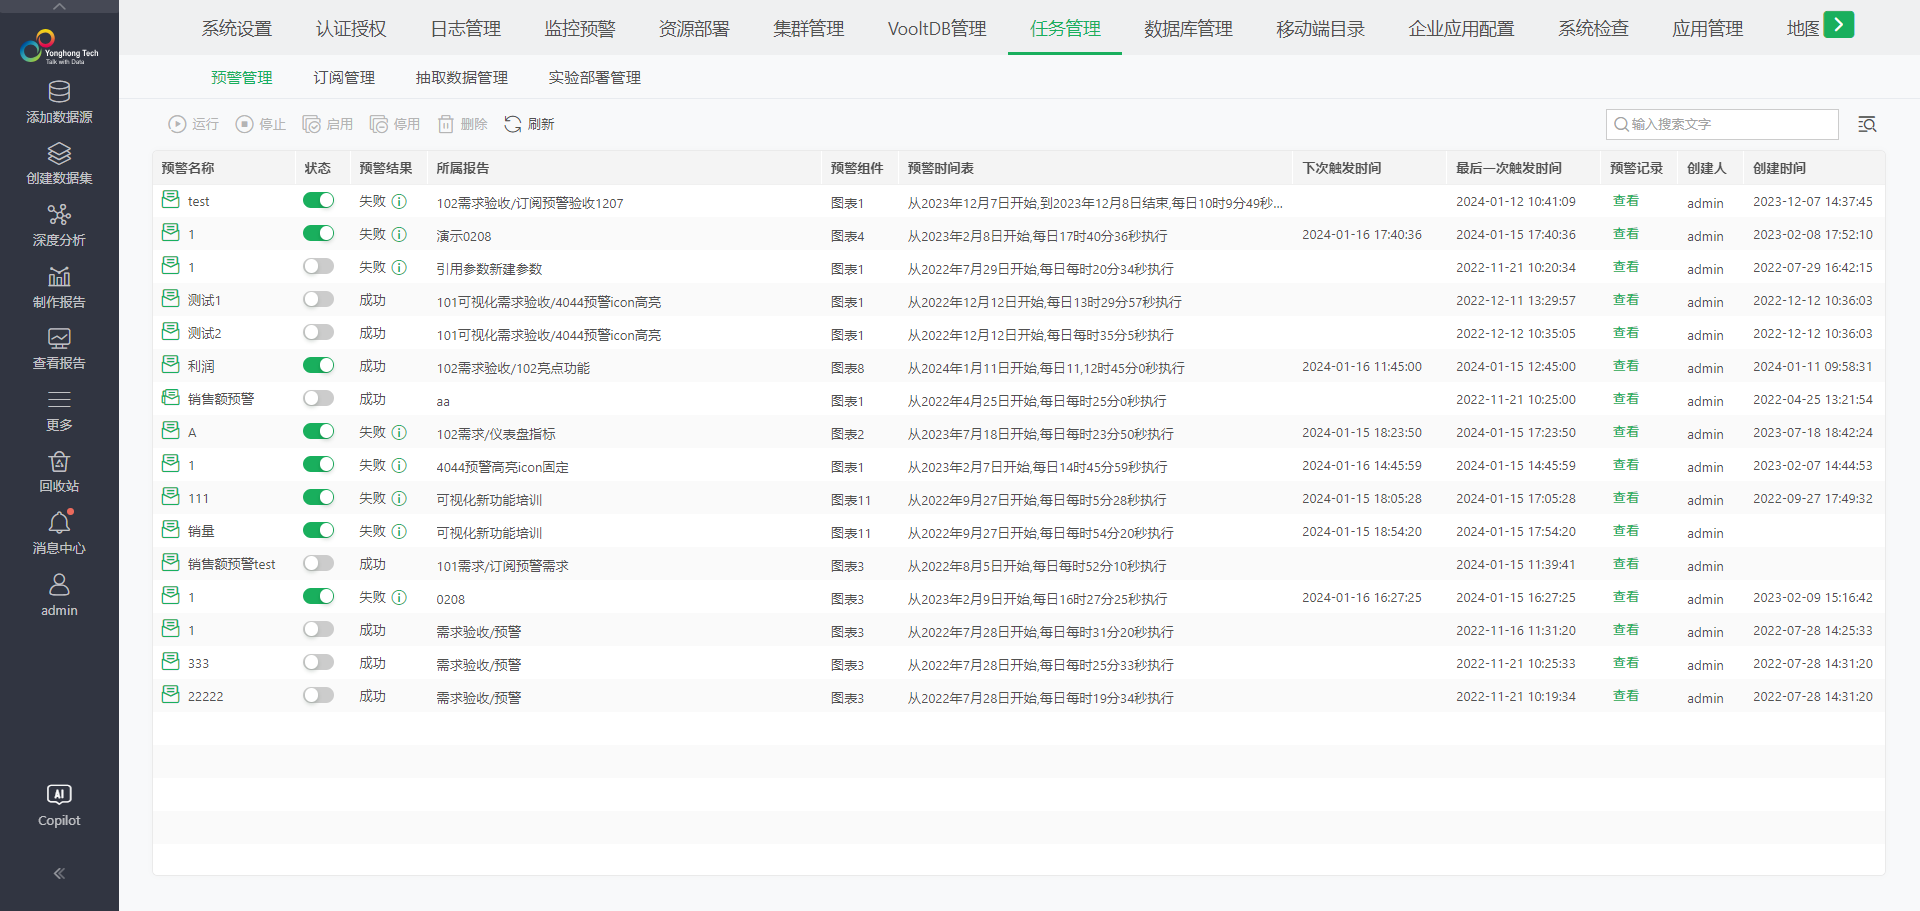1920x911 pixels.
Task: View the alert record for '销售额预警'
Action: tap(1625, 399)
